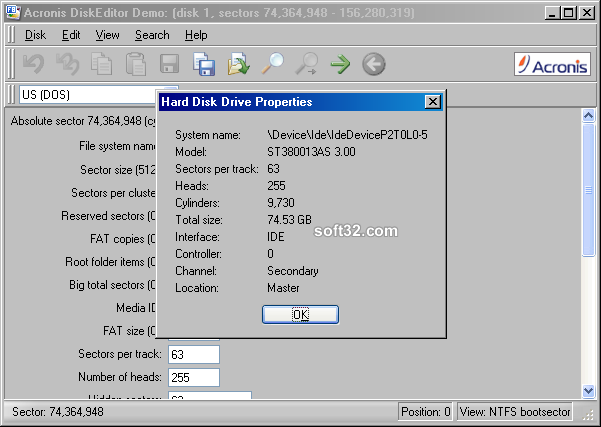
Task: Minimize the DiskEditor window
Action: tap(552, 13)
